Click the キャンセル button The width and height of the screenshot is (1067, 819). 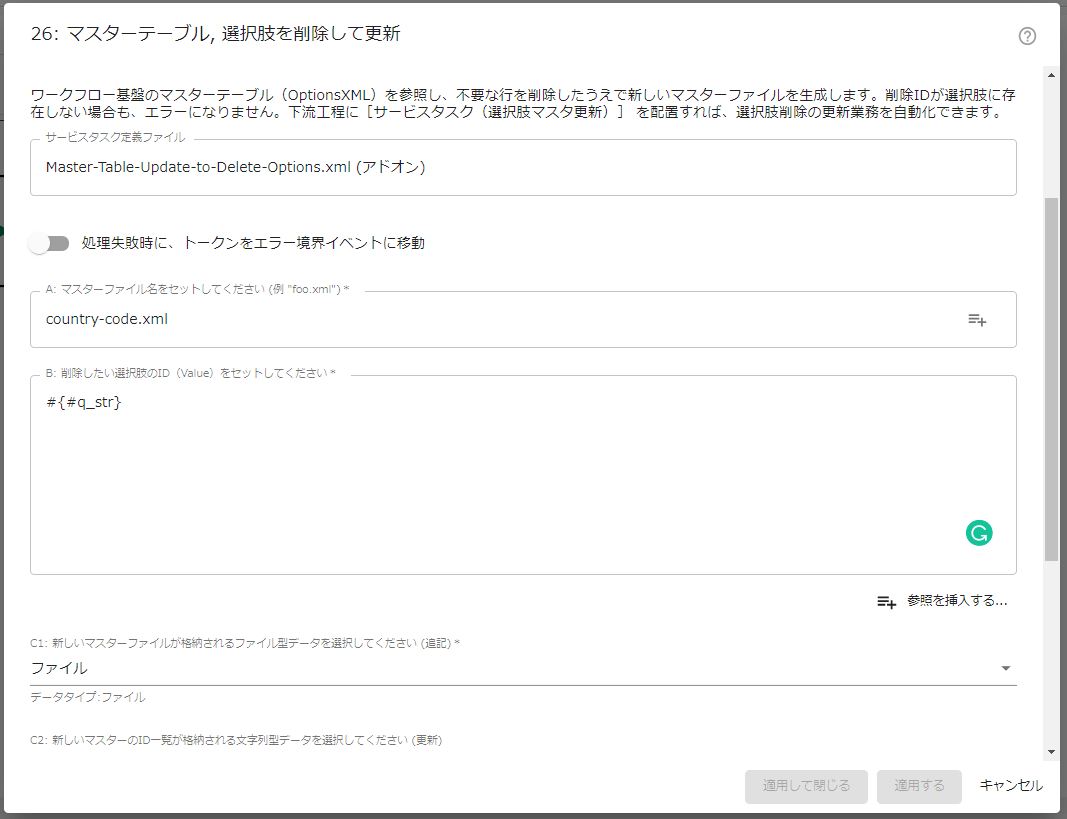[1010, 786]
